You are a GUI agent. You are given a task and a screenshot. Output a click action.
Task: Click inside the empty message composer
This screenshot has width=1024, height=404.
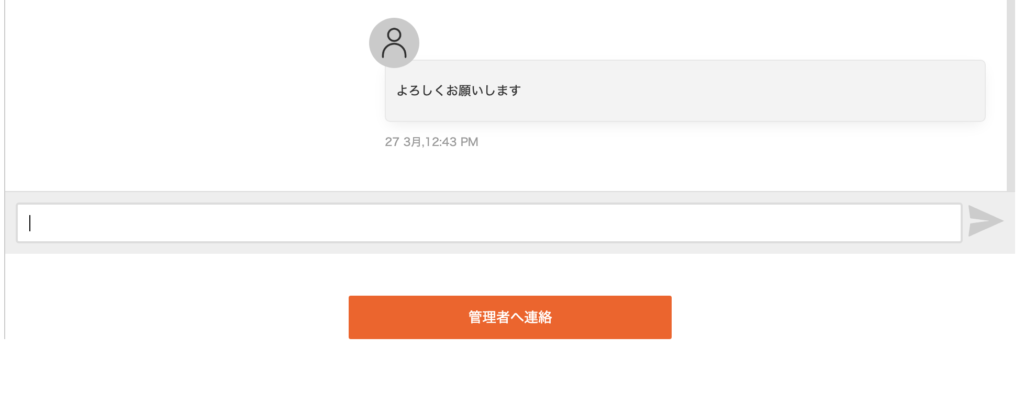pos(488,223)
